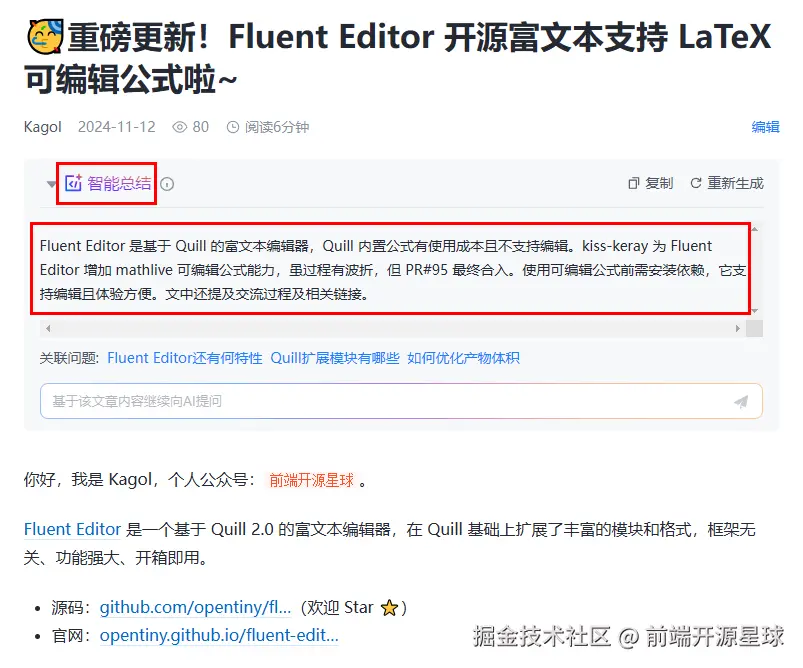Click the paper plane send icon

coord(740,401)
